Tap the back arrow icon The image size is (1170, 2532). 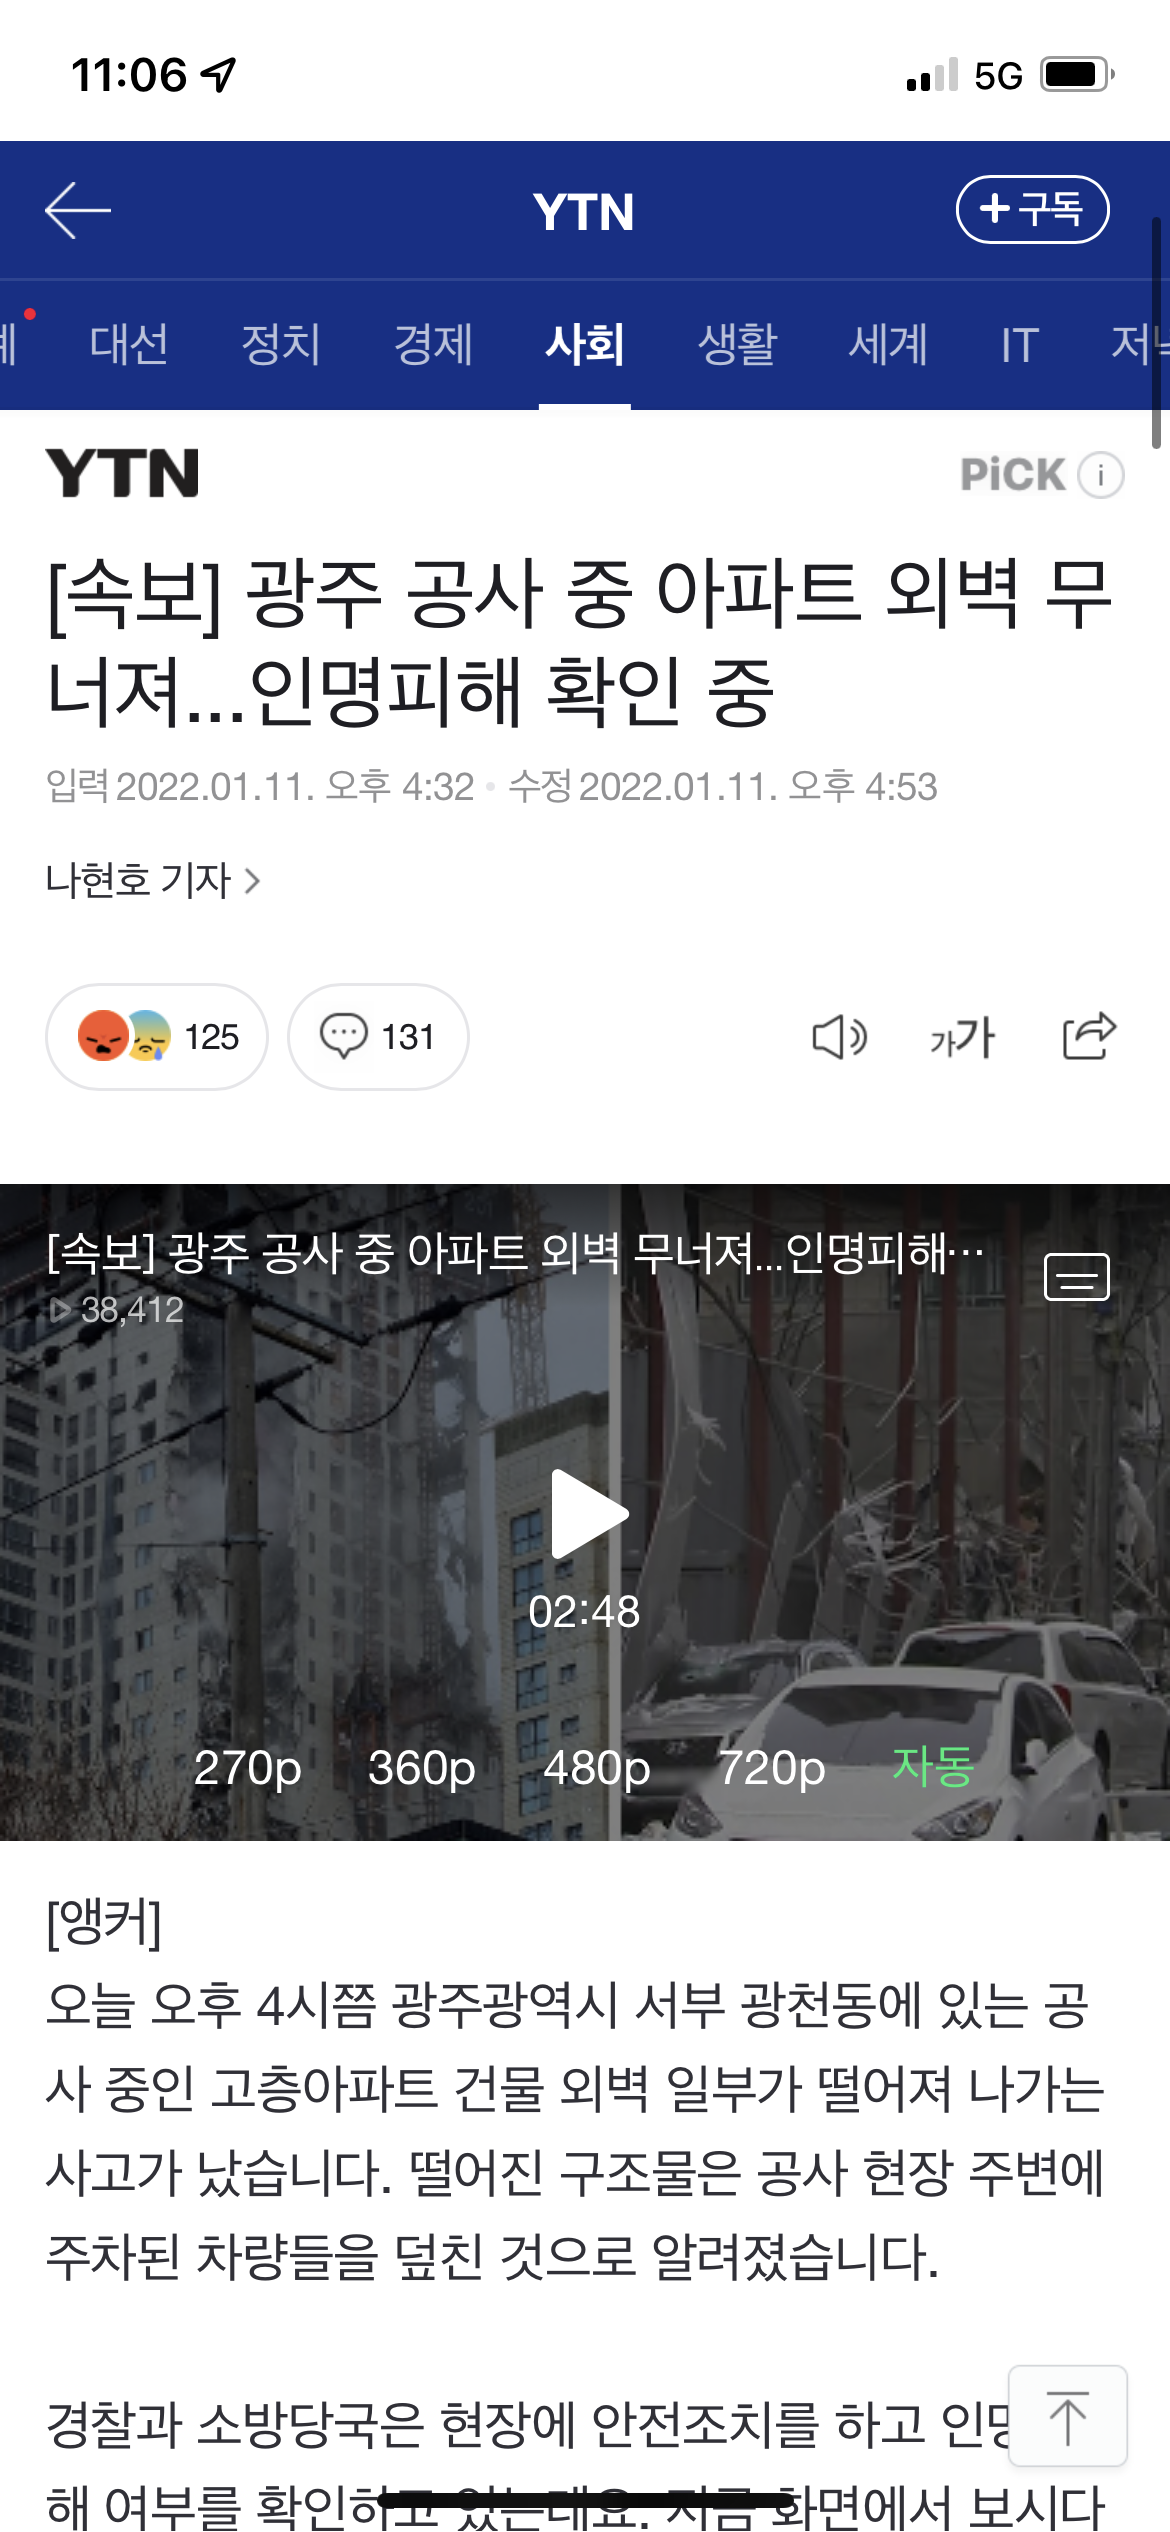[x=78, y=210]
